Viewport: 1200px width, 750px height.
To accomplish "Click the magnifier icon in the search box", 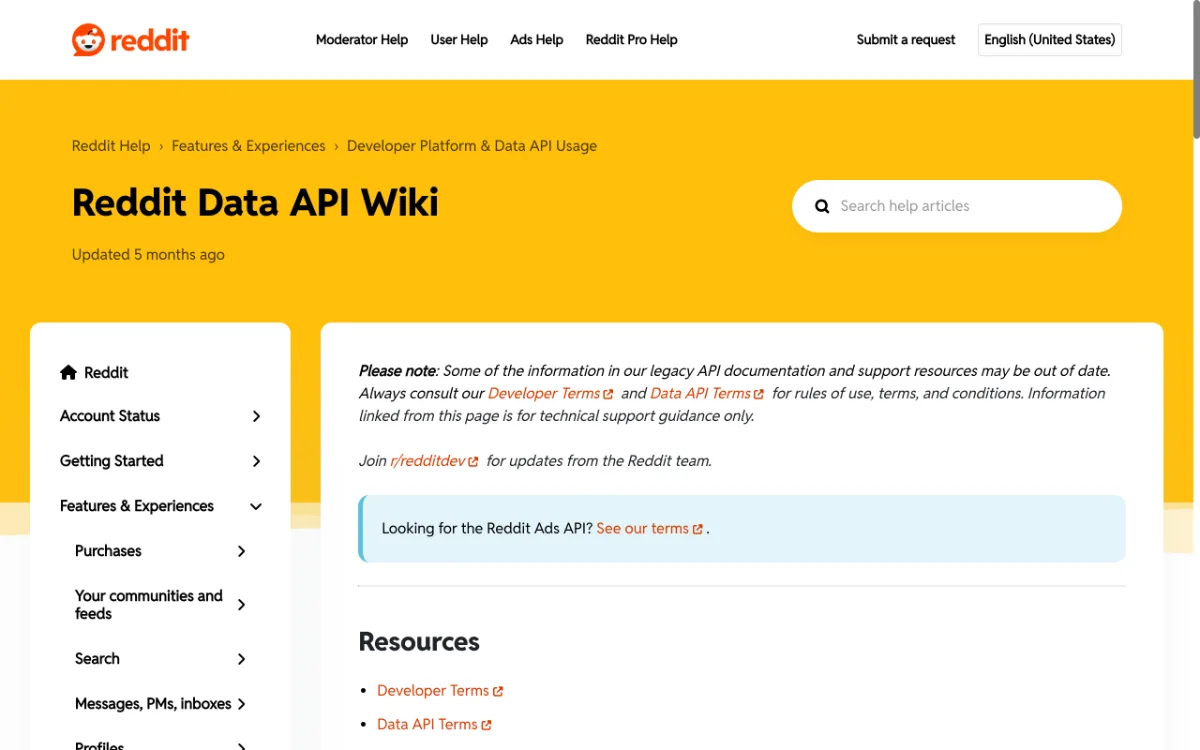I will click(822, 206).
